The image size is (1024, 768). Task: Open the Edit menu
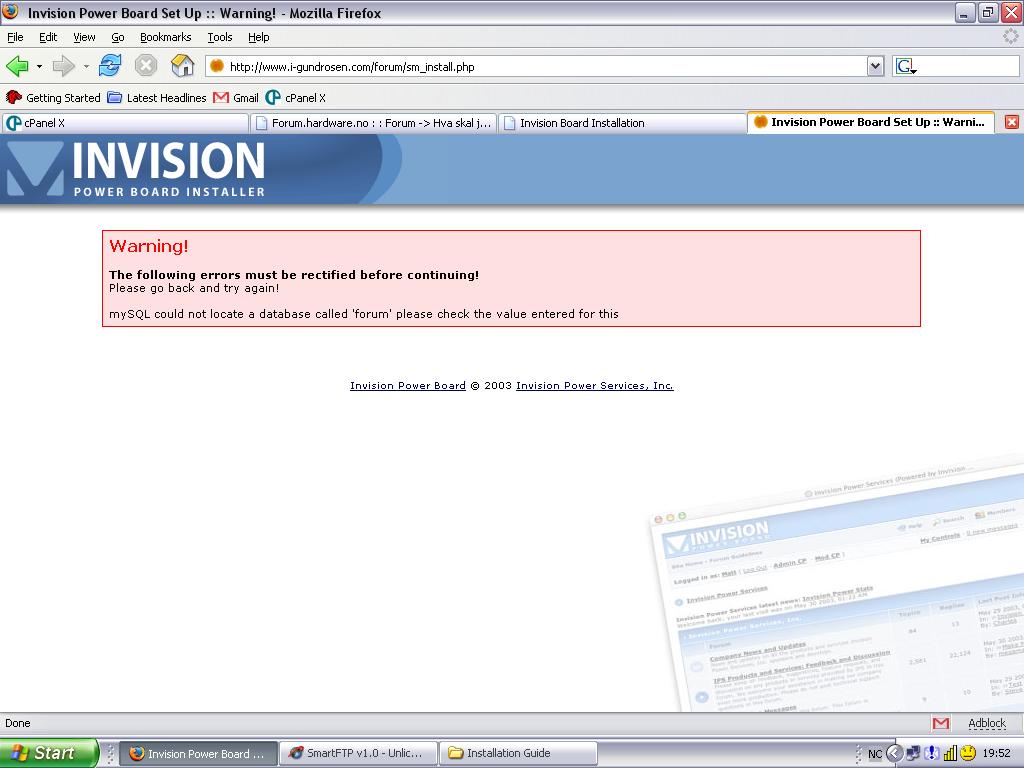[48, 37]
